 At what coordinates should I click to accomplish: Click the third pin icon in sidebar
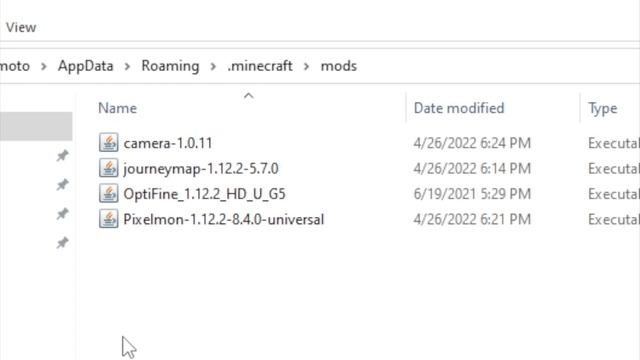[62, 213]
